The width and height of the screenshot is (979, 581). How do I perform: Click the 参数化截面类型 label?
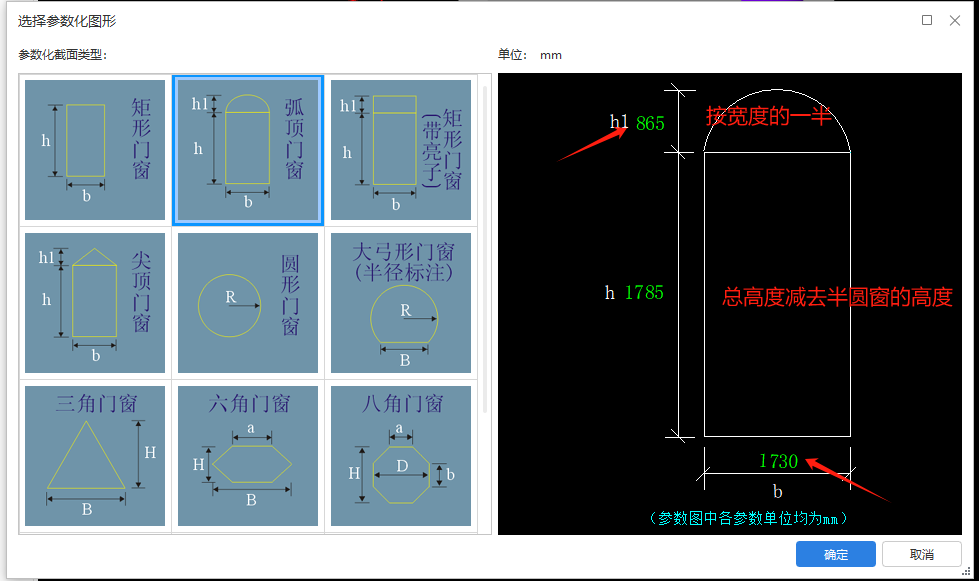(62, 55)
